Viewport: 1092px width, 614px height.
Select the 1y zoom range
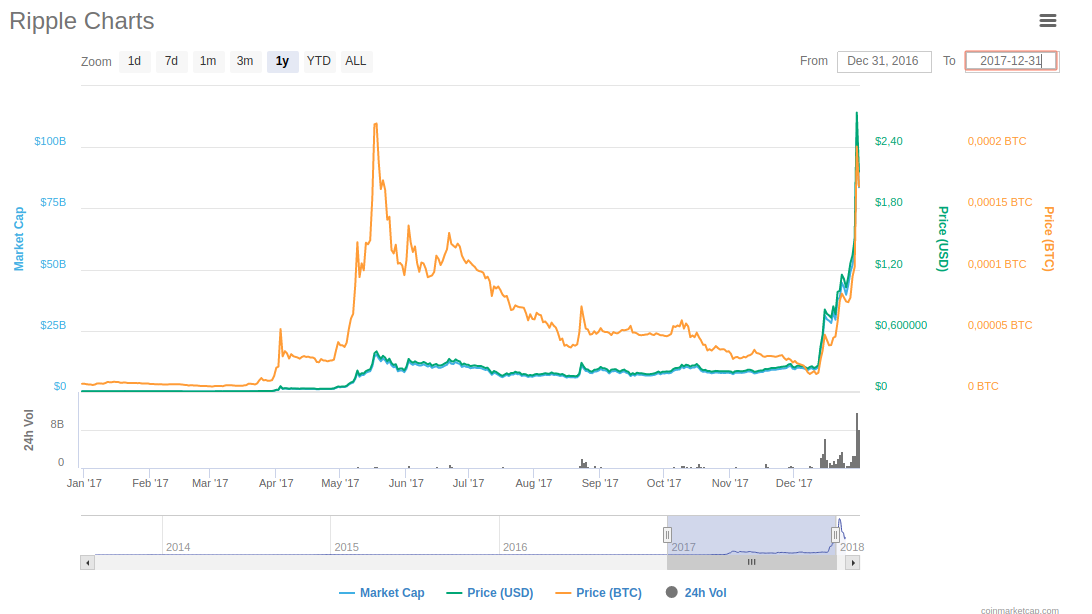pyautogui.click(x=282, y=61)
